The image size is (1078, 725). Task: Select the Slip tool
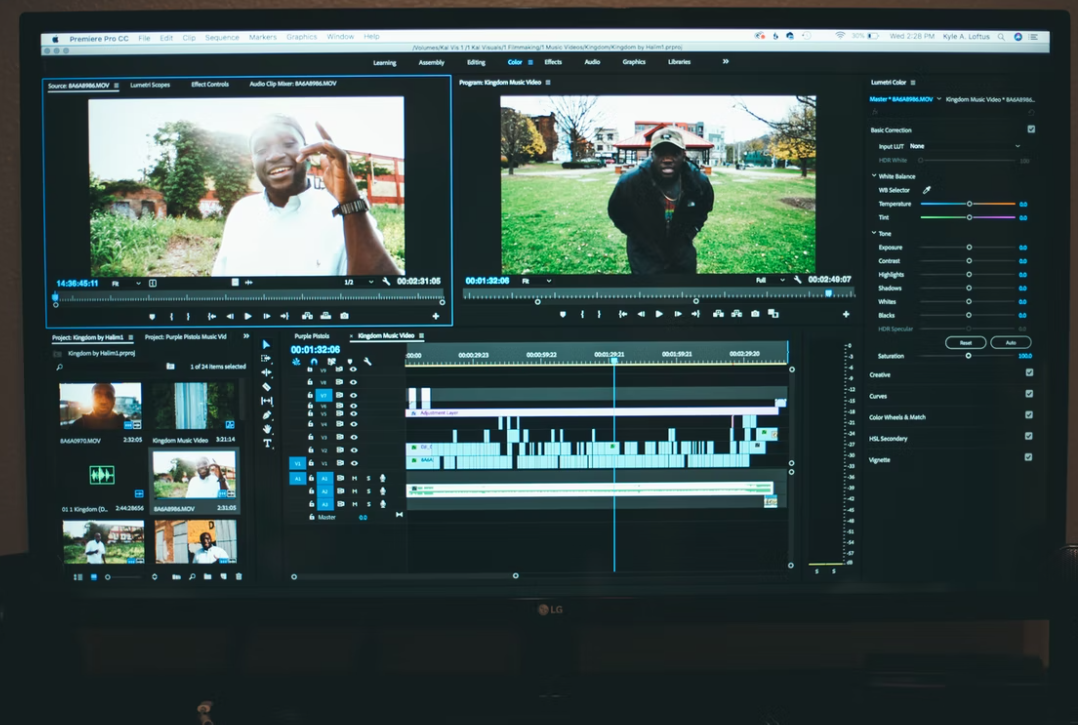click(x=267, y=401)
